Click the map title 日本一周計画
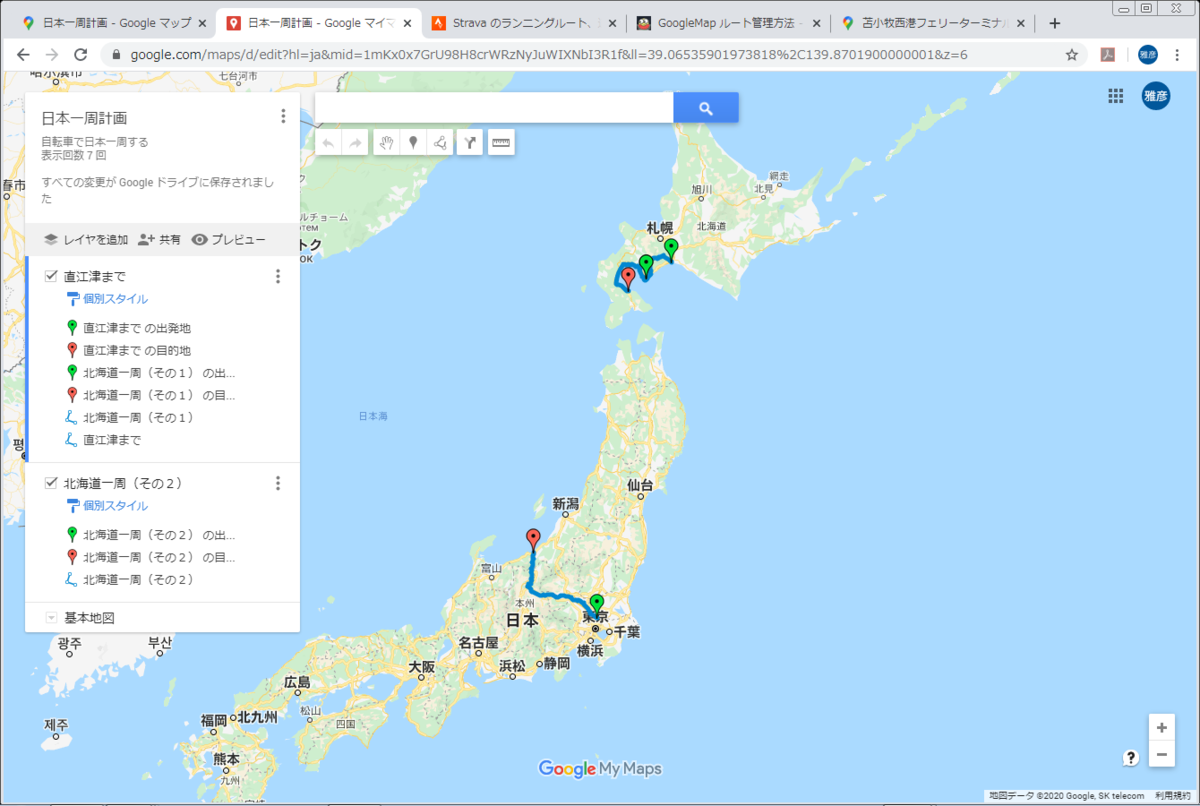This screenshot has height=806, width=1200. point(84,118)
